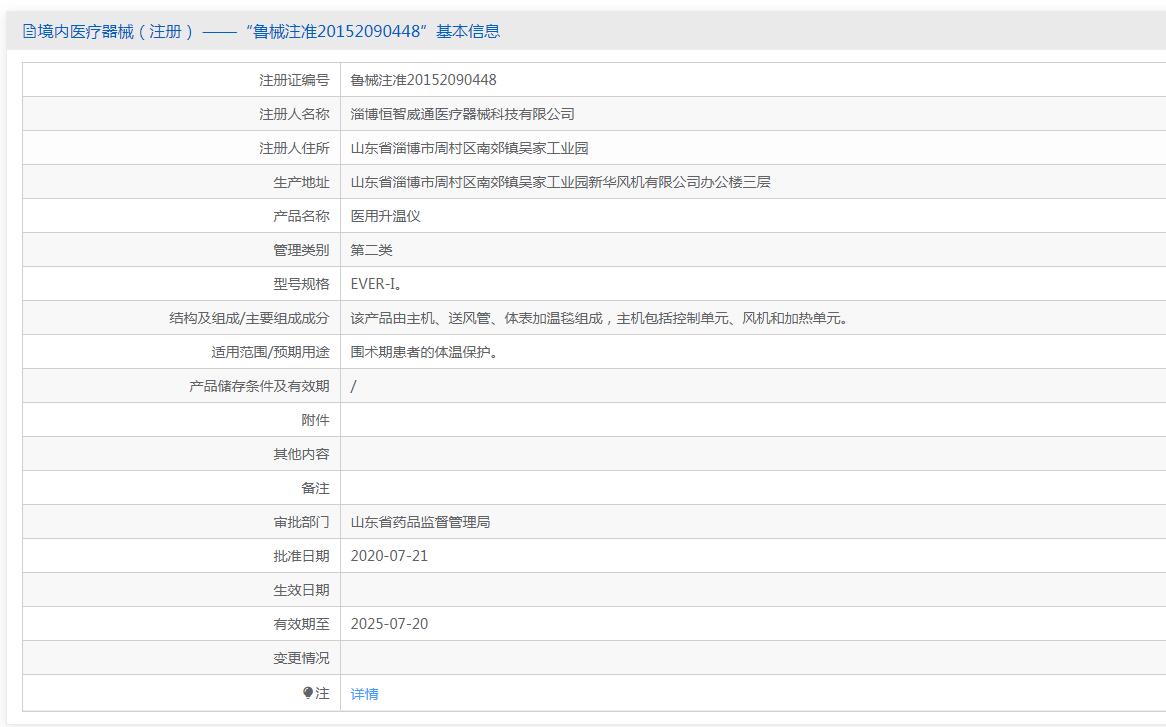Select the composition text starting 该产品由主机

[x=599, y=318]
